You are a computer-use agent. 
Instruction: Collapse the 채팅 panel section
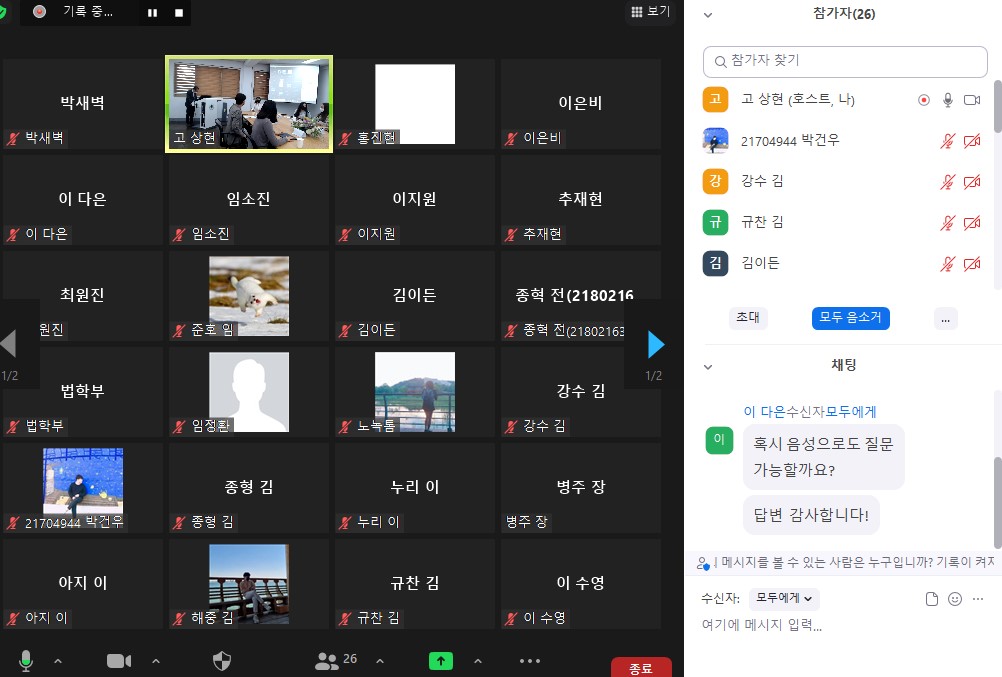coord(709,367)
